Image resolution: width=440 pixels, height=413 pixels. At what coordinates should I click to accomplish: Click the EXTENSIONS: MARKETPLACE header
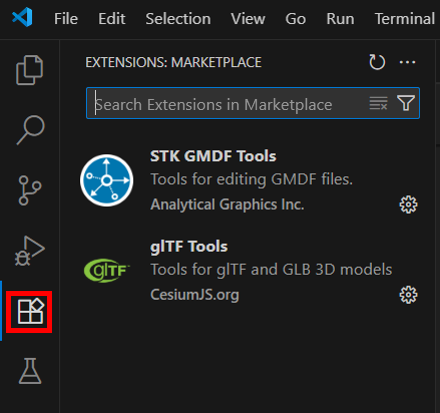pos(173,62)
